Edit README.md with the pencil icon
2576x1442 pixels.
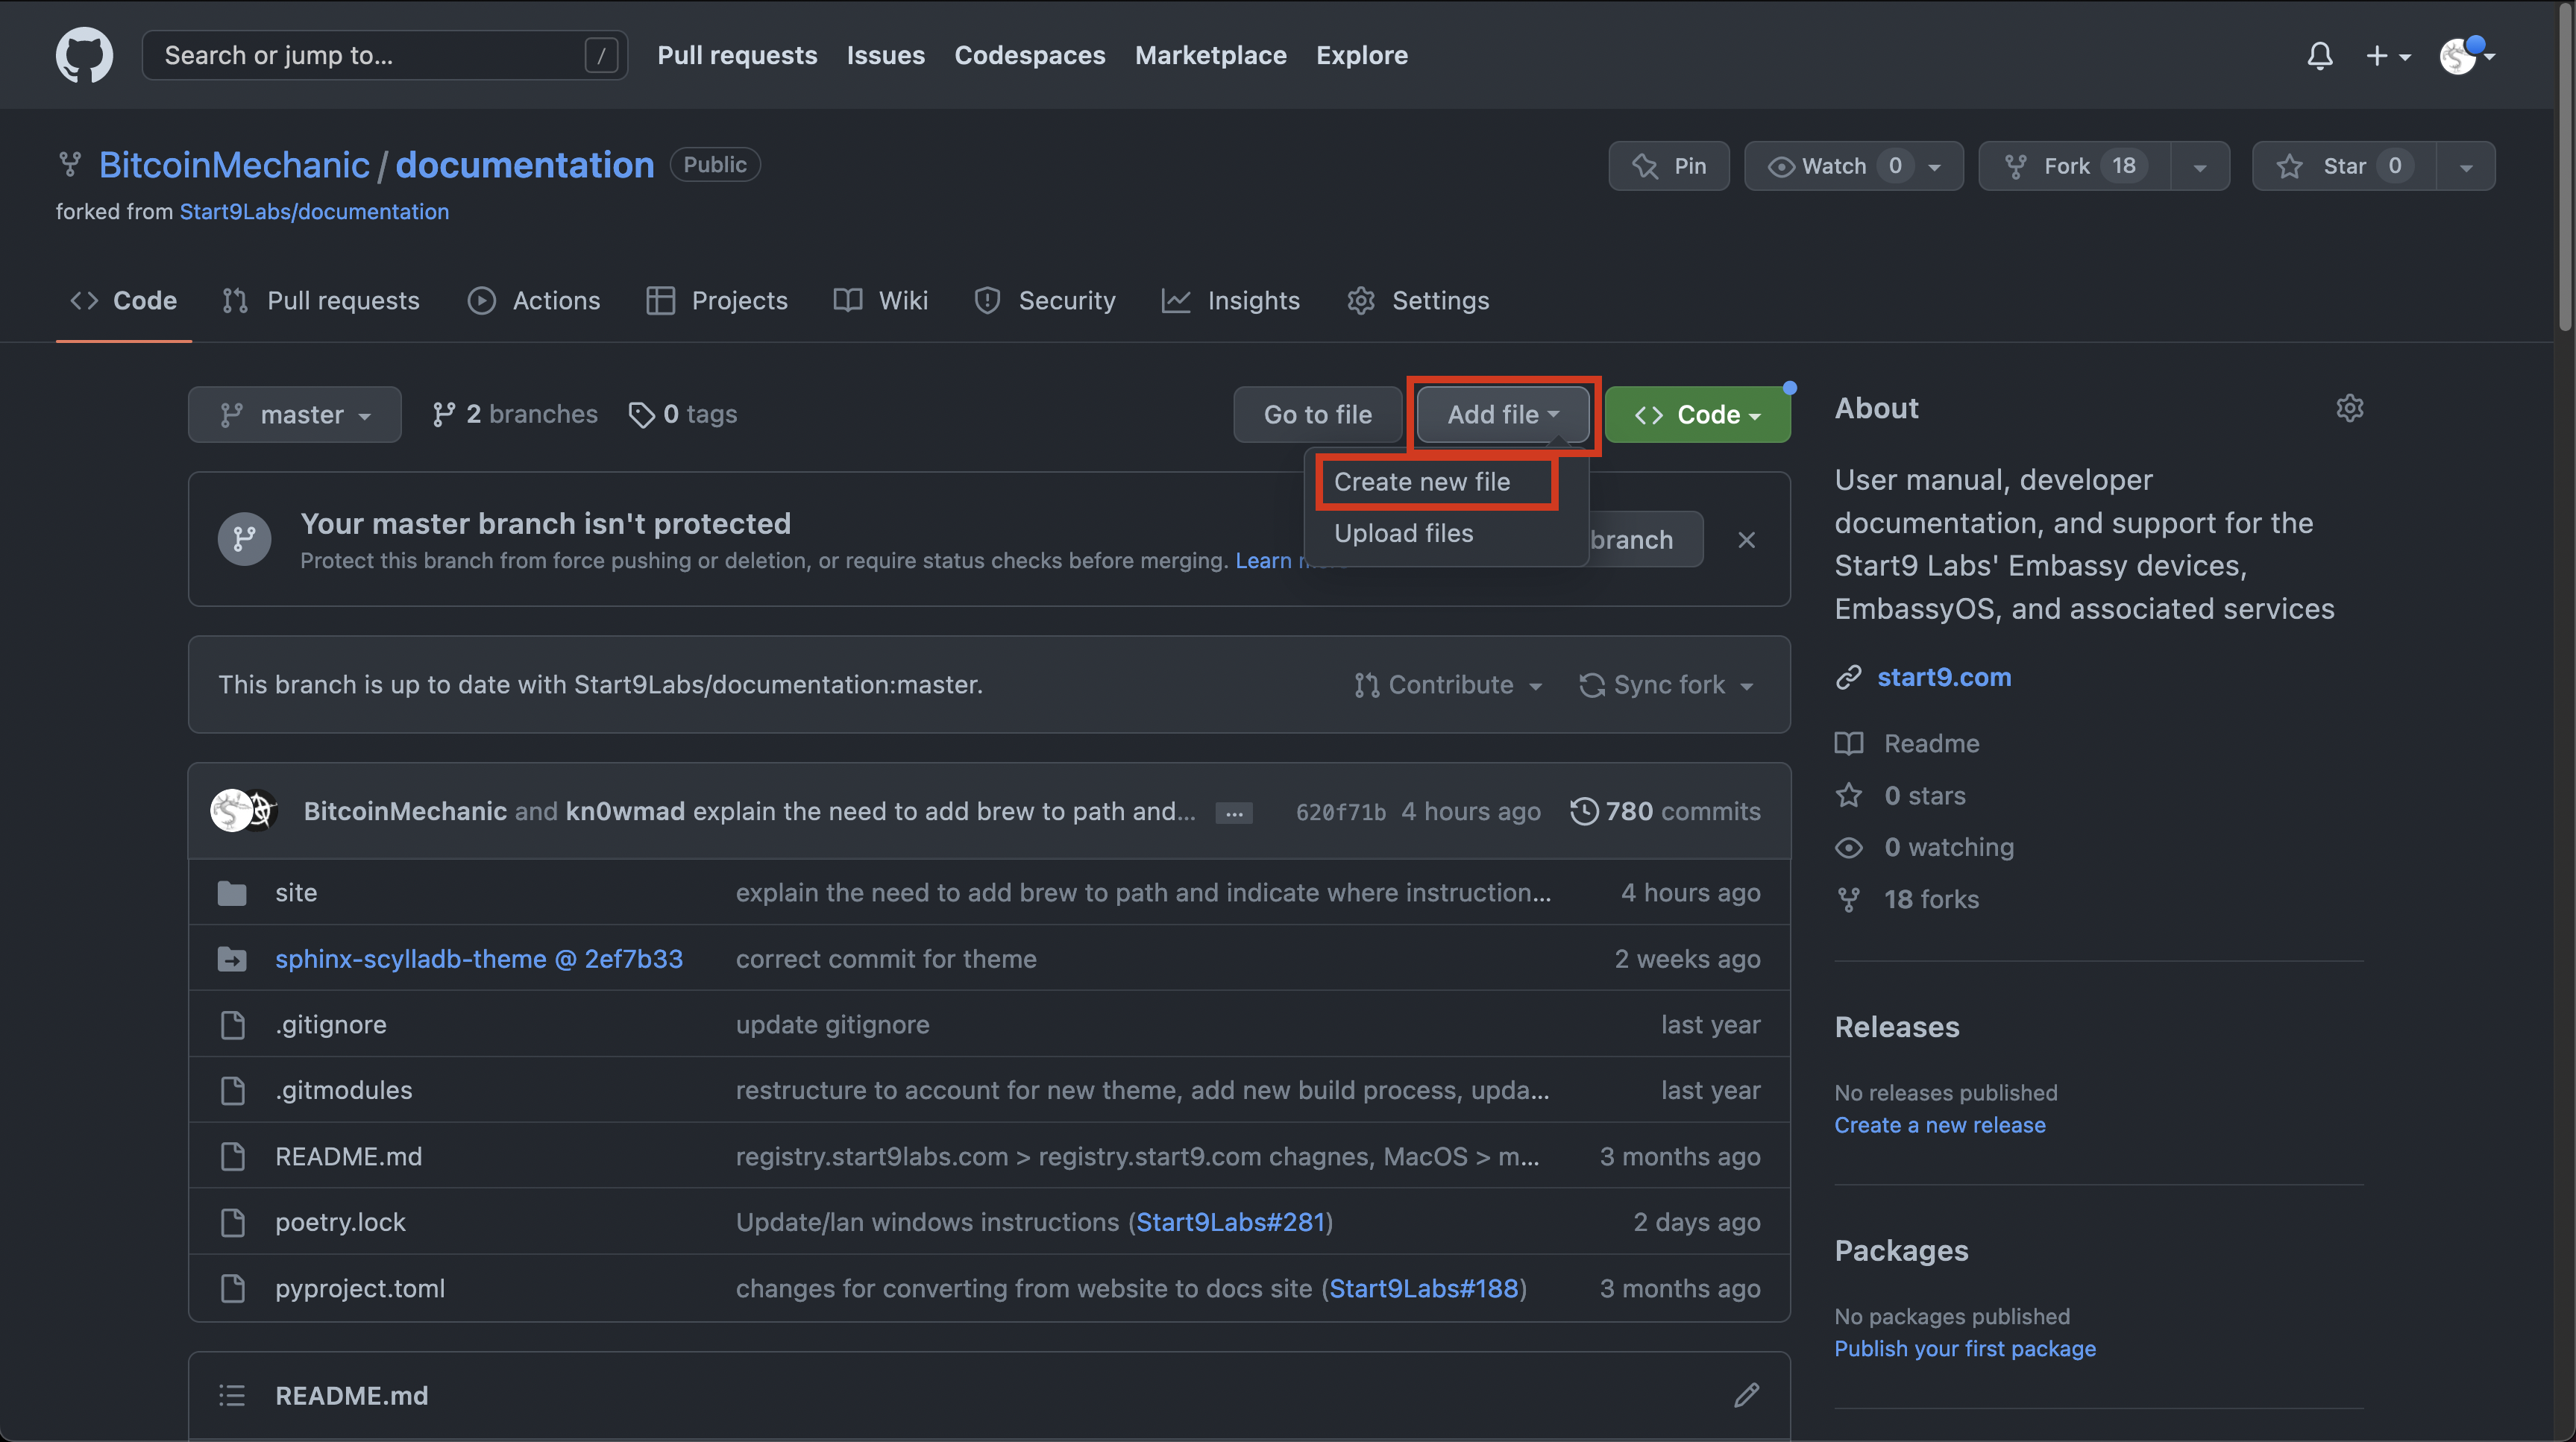click(1746, 1395)
